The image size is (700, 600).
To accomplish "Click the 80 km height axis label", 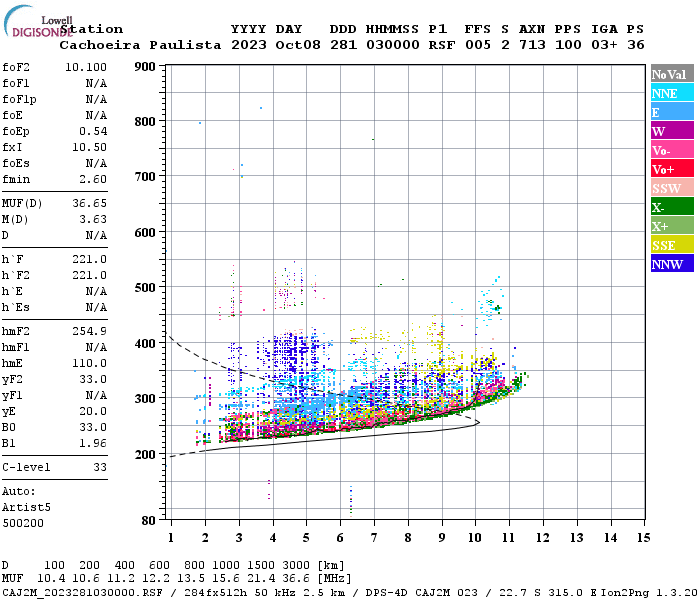I will click(148, 521).
